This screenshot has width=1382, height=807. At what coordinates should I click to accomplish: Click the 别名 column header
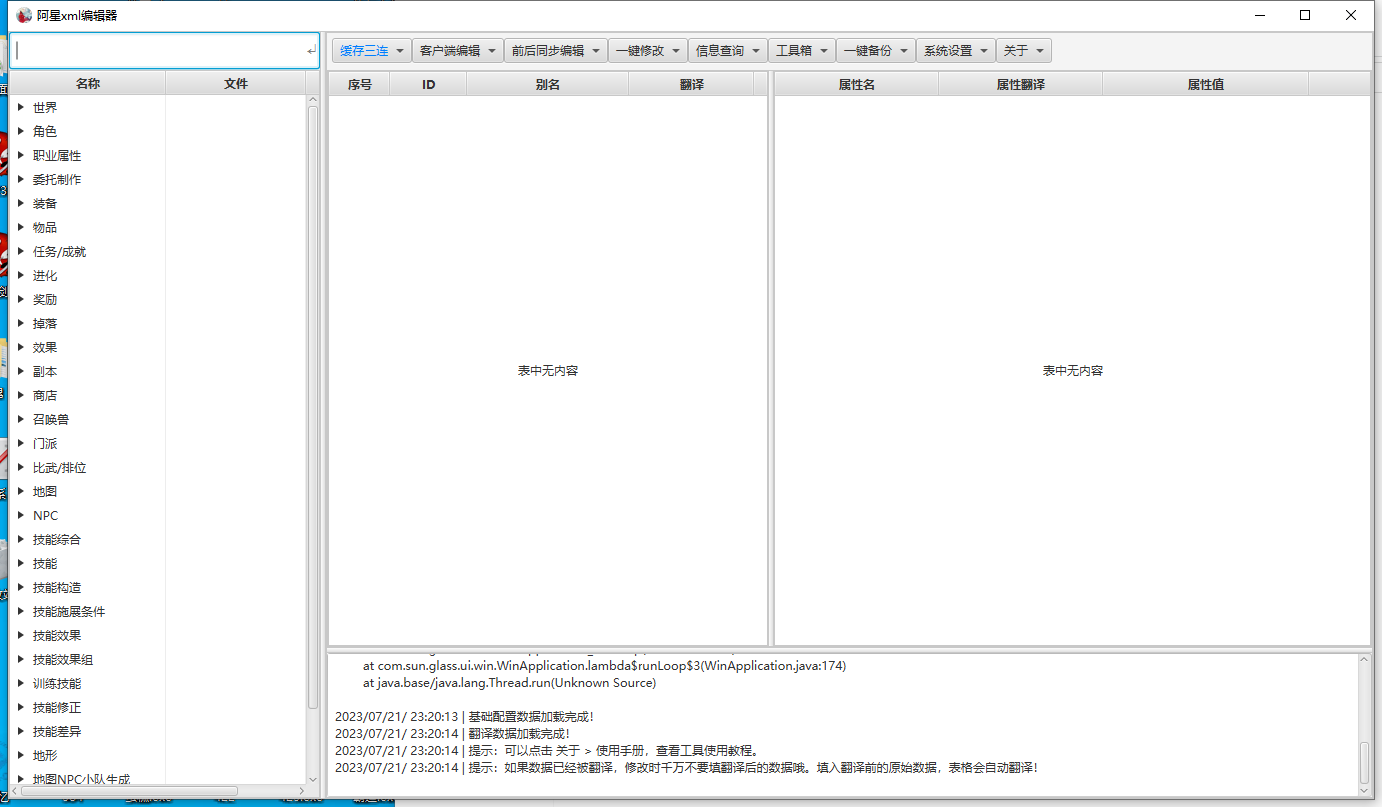(x=548, y=84)
